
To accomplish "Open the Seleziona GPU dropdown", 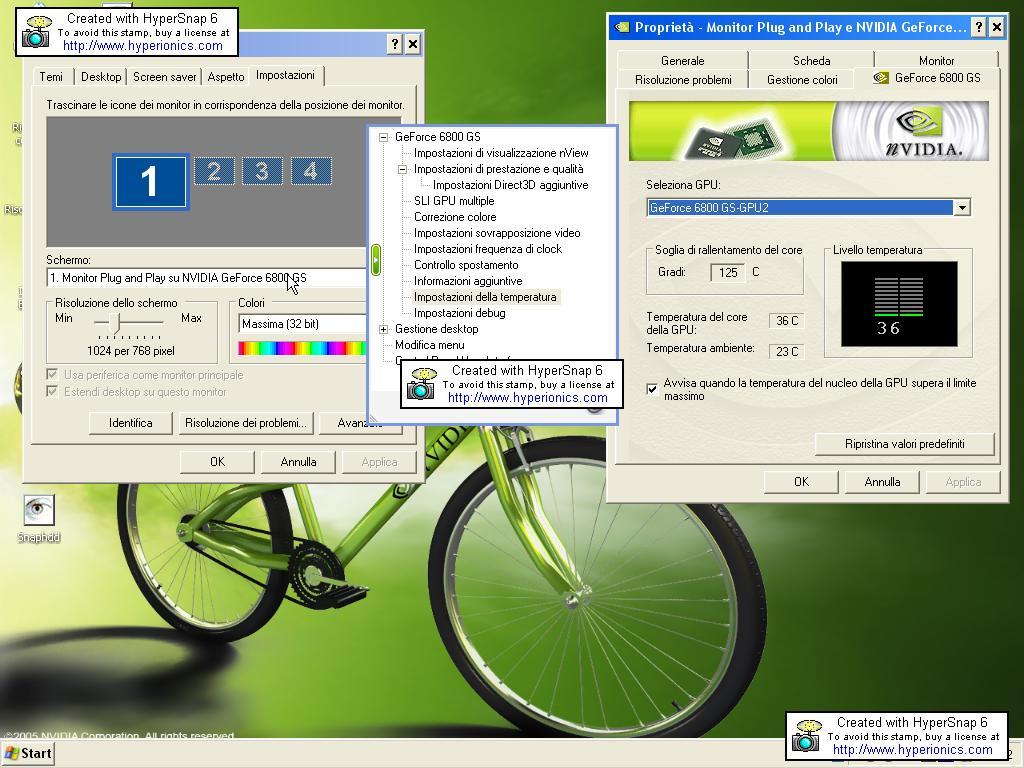I will point(962,208).
